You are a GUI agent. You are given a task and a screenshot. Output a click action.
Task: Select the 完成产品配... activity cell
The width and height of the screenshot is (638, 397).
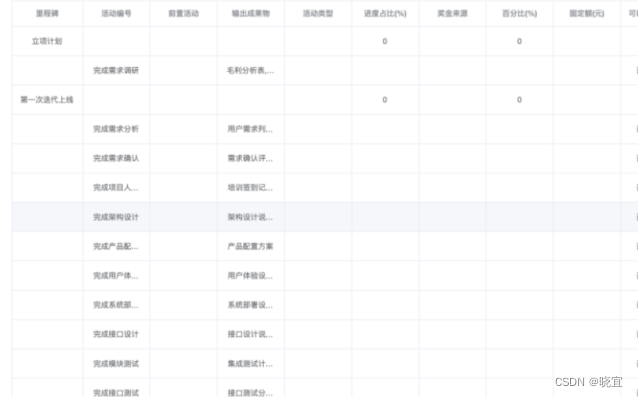tap(116, 246)
